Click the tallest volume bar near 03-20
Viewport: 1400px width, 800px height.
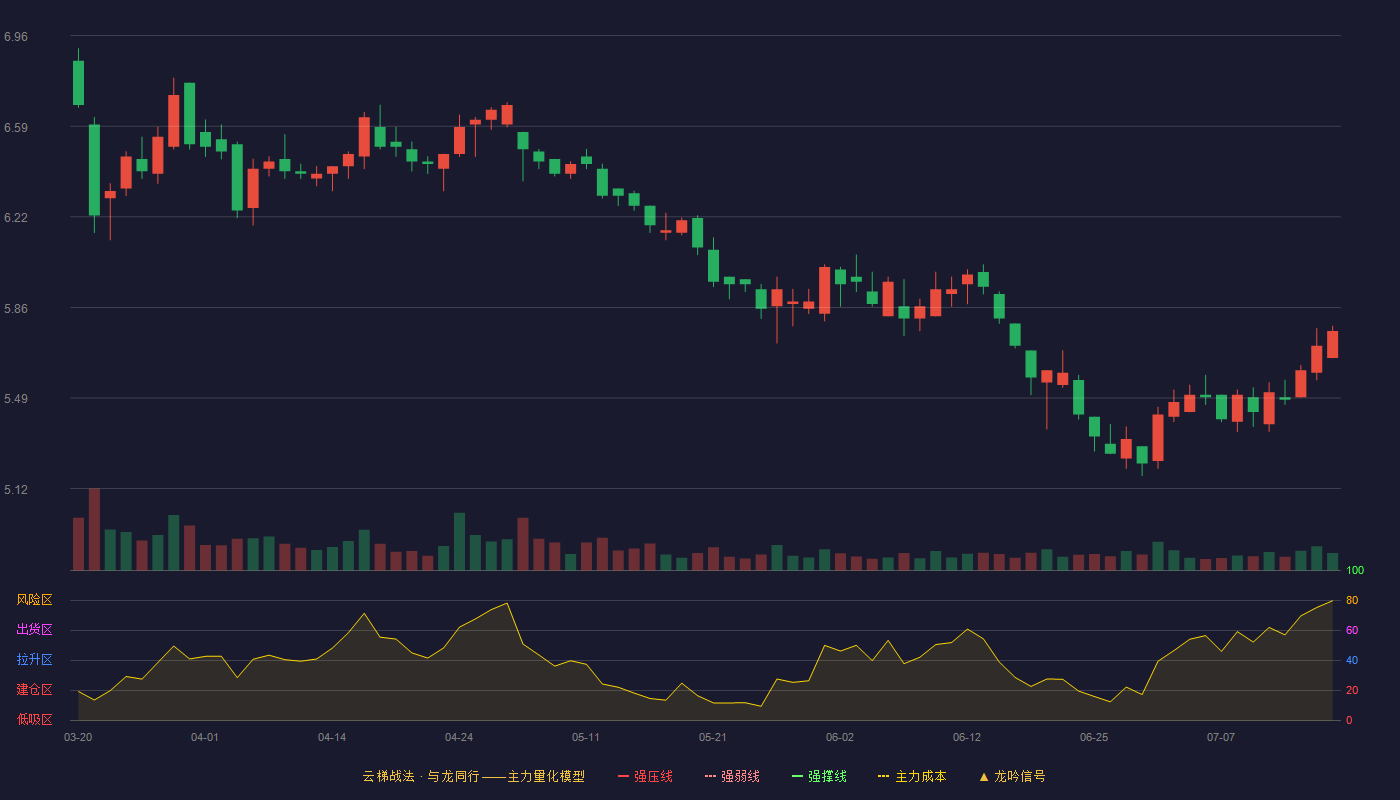[x=94, y=529]
